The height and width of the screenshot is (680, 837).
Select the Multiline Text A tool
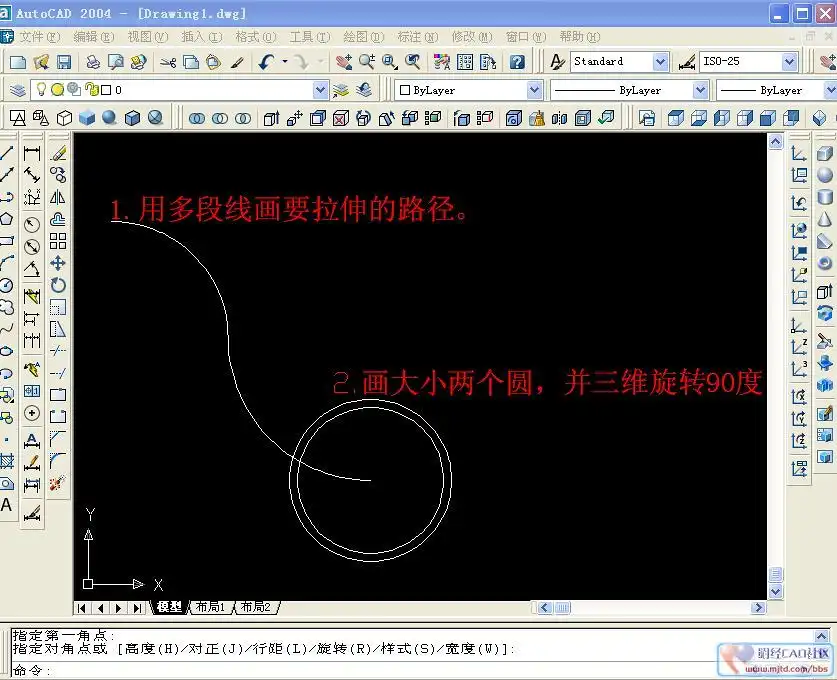pos(6,505)
